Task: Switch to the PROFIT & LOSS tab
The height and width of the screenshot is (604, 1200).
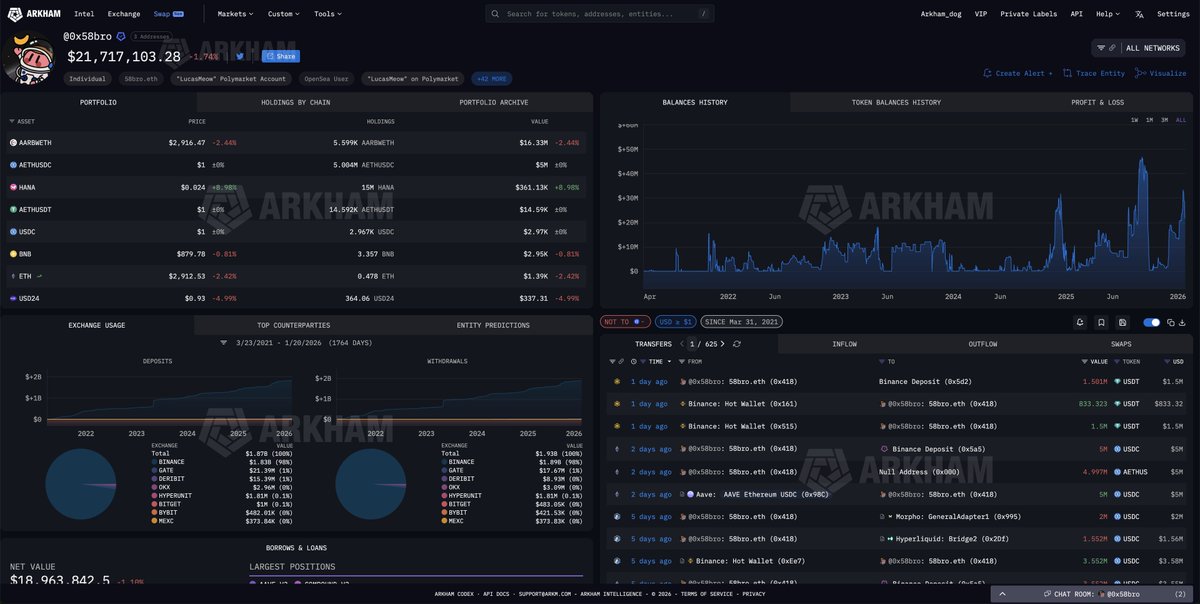Action: 1099,101
